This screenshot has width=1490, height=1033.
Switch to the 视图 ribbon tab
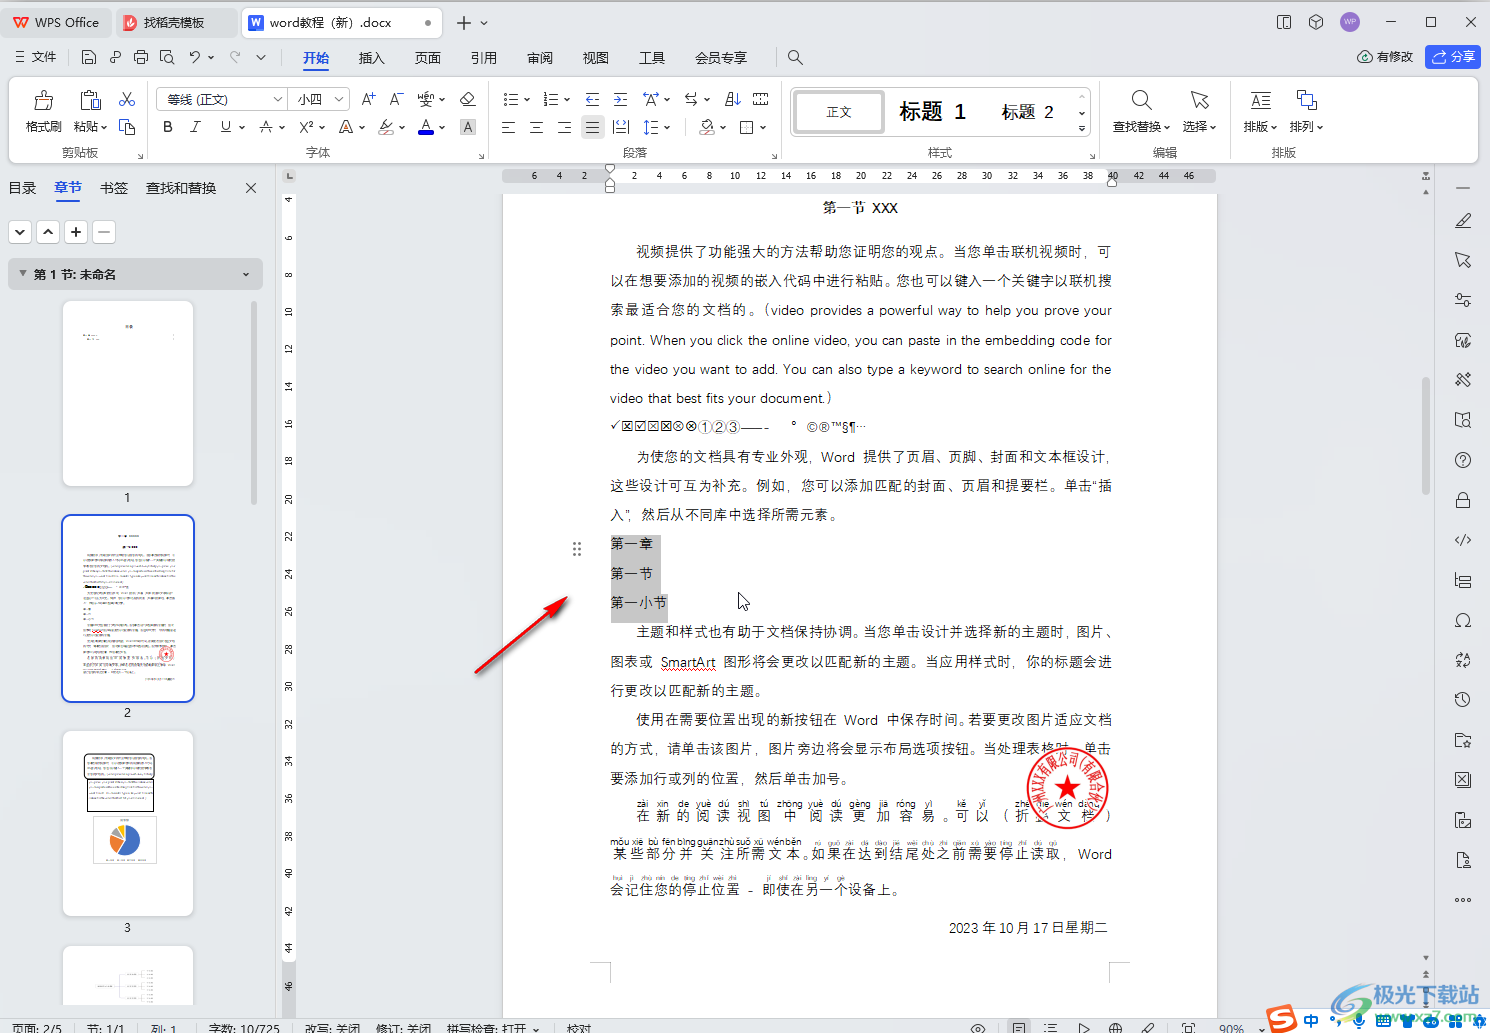(x=596, y=58)
